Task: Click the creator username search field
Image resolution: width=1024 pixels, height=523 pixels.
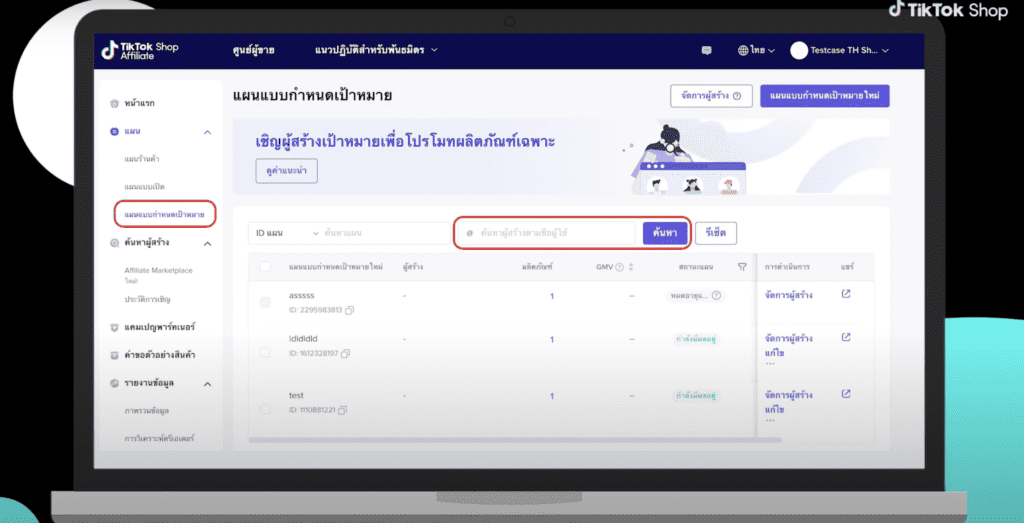Action: coord(546,233)
